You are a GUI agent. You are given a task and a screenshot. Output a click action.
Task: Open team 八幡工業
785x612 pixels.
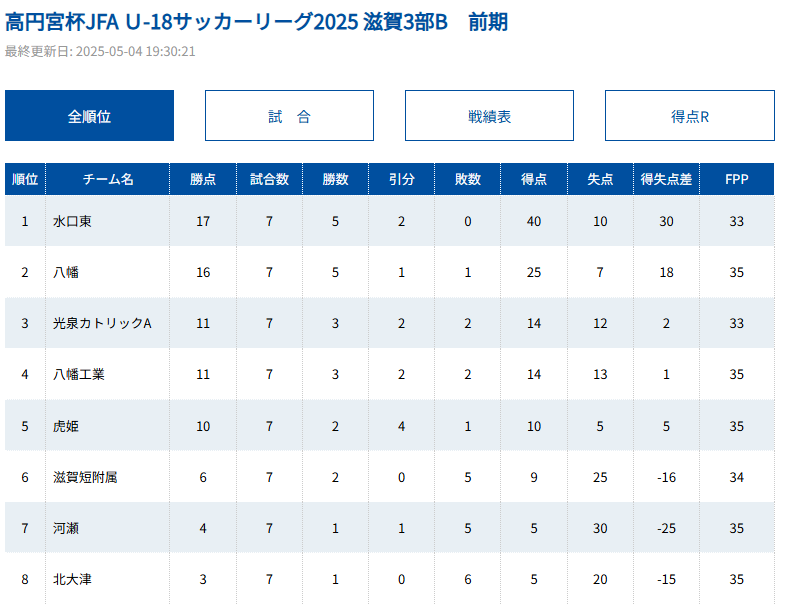coord(79,375)
